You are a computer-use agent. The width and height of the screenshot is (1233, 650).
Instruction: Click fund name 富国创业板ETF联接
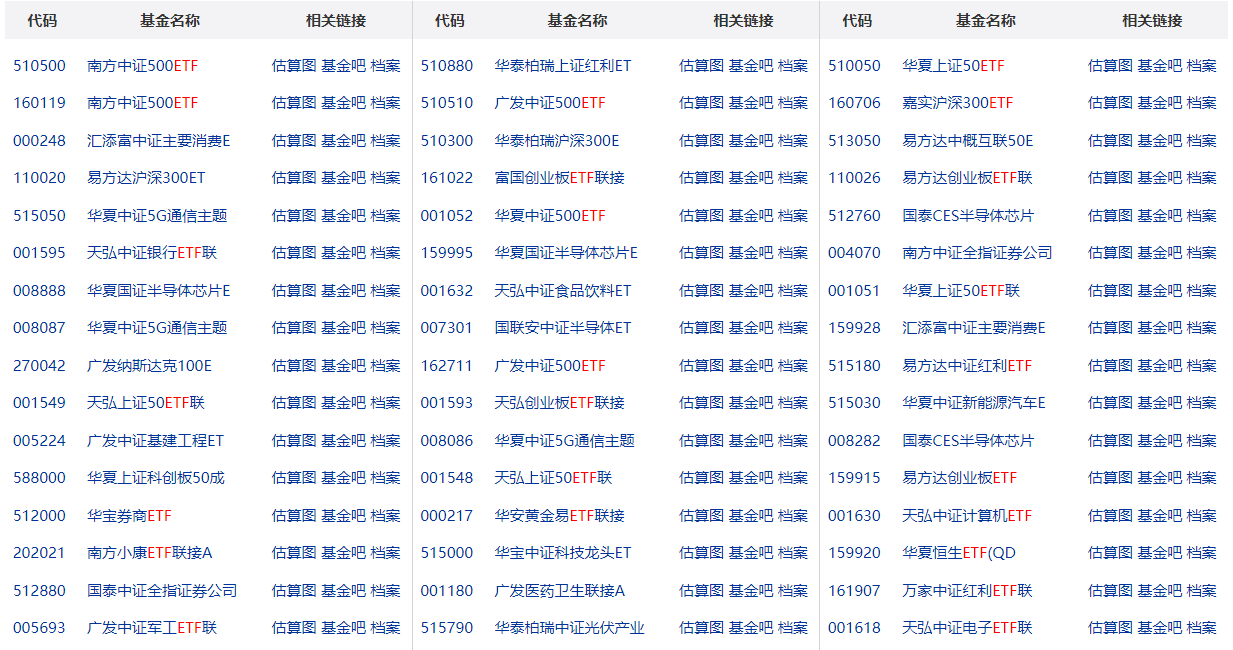pyautogui.click(x=560, y=178)
